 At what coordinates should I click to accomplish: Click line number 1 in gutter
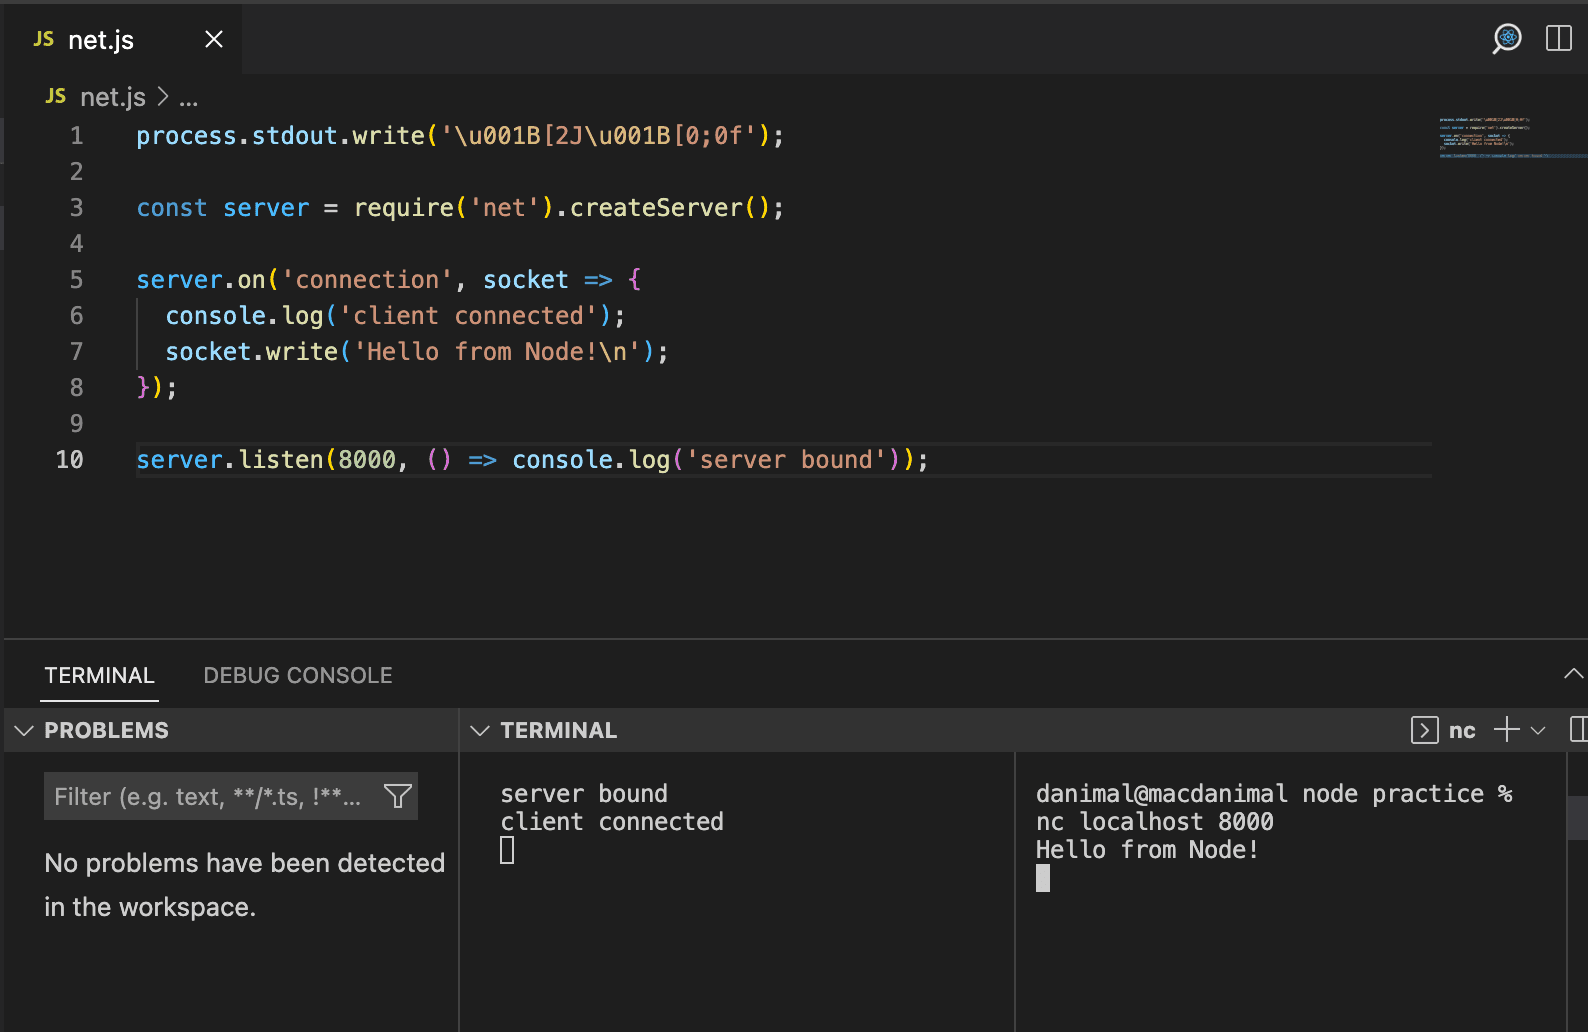click(x=77, y=136)
